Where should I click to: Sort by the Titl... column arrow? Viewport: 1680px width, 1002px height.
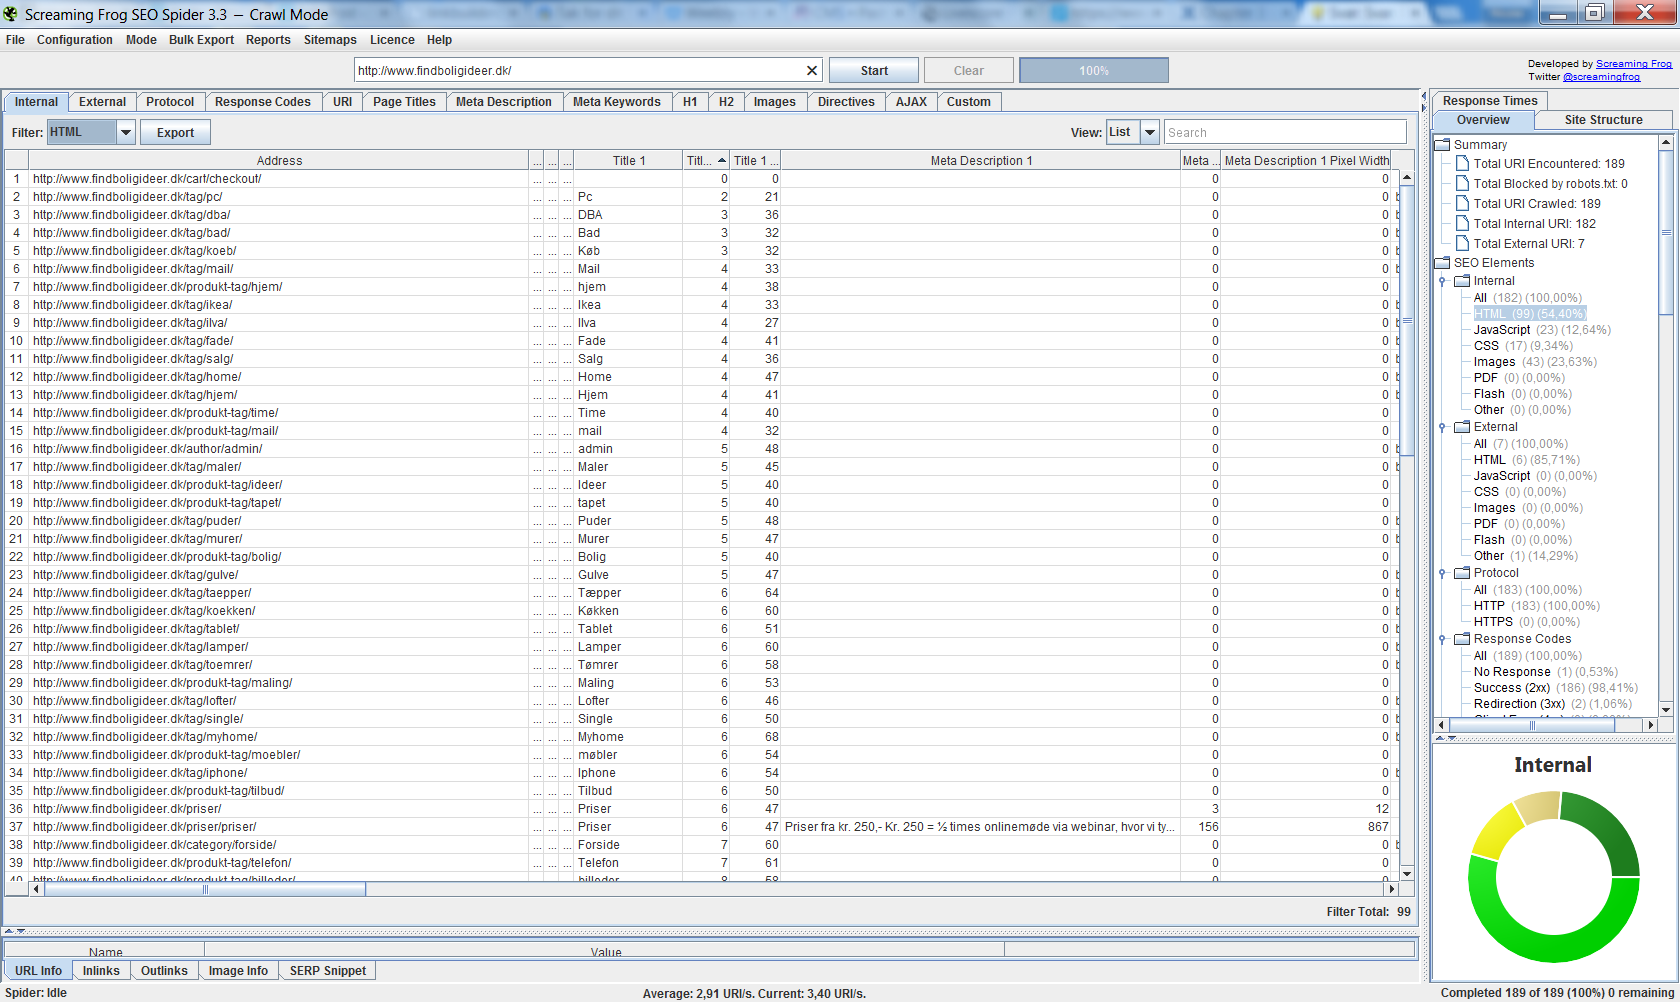(x=722, y=160)
